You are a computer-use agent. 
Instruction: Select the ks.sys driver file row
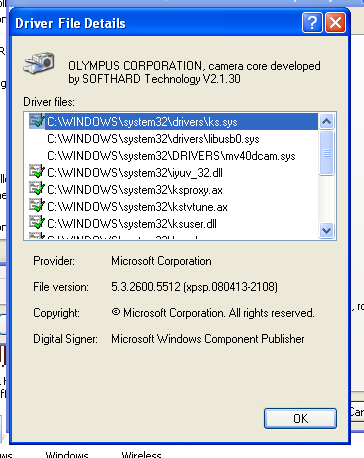(x=173, y=122)
